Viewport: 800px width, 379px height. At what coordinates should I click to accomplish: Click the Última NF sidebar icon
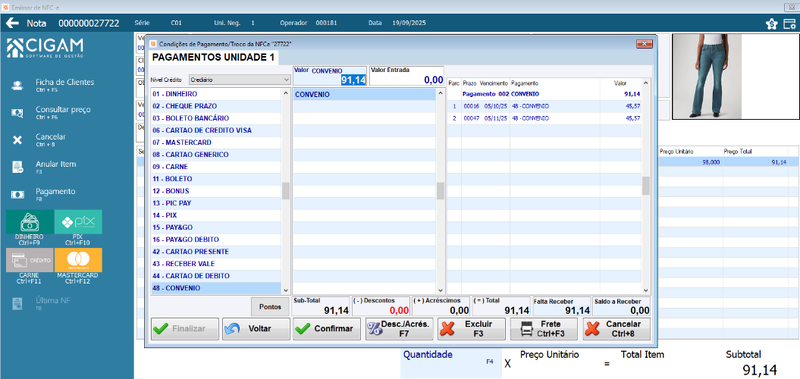click(x=17, y=304)
